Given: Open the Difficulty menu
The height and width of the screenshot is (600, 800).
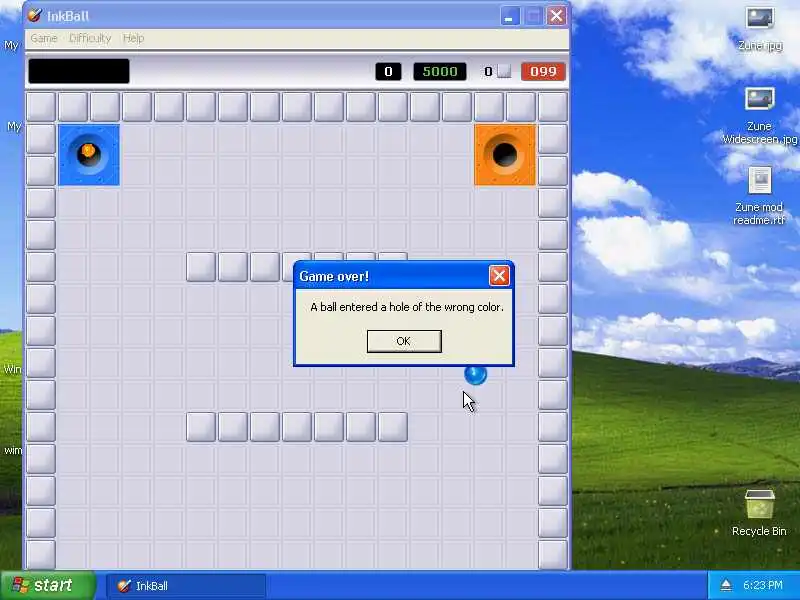Looking at the screenshot, I should point(90,38).
